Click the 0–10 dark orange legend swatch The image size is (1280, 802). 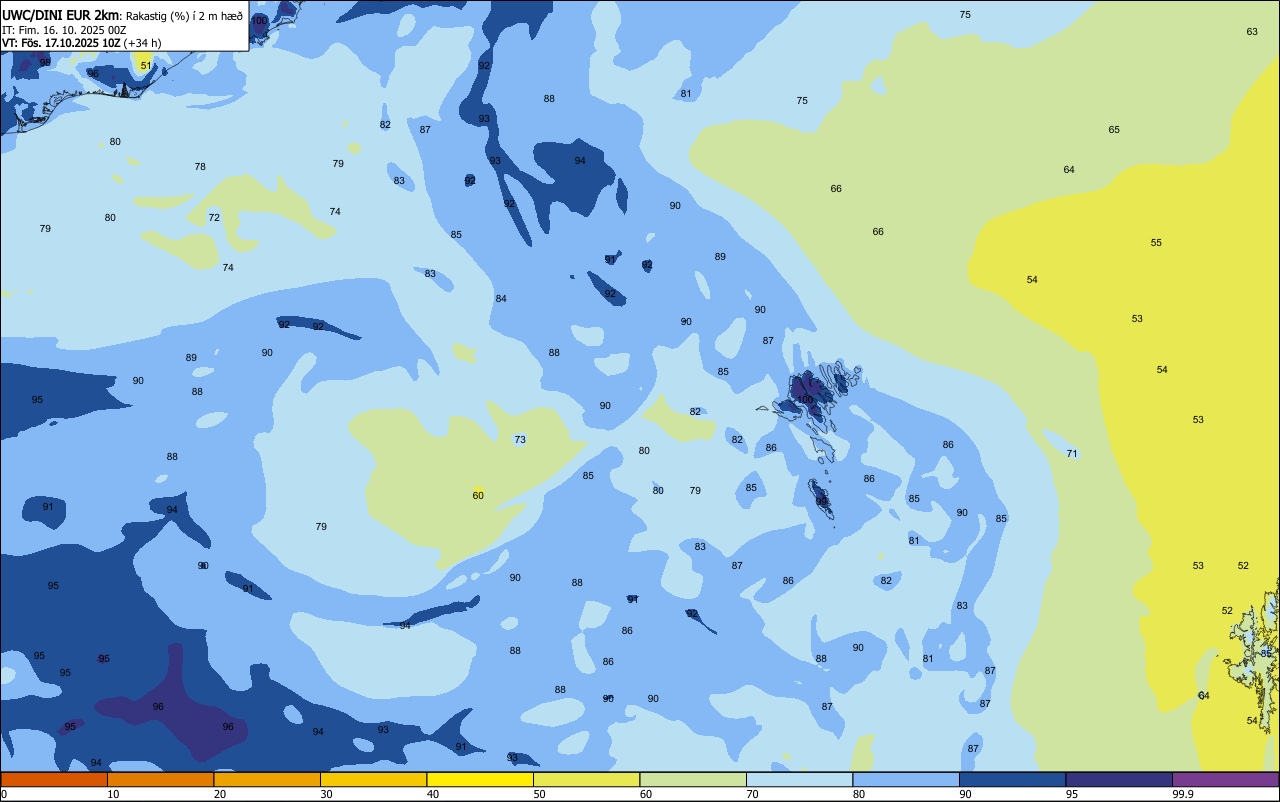tap(54, 780)
